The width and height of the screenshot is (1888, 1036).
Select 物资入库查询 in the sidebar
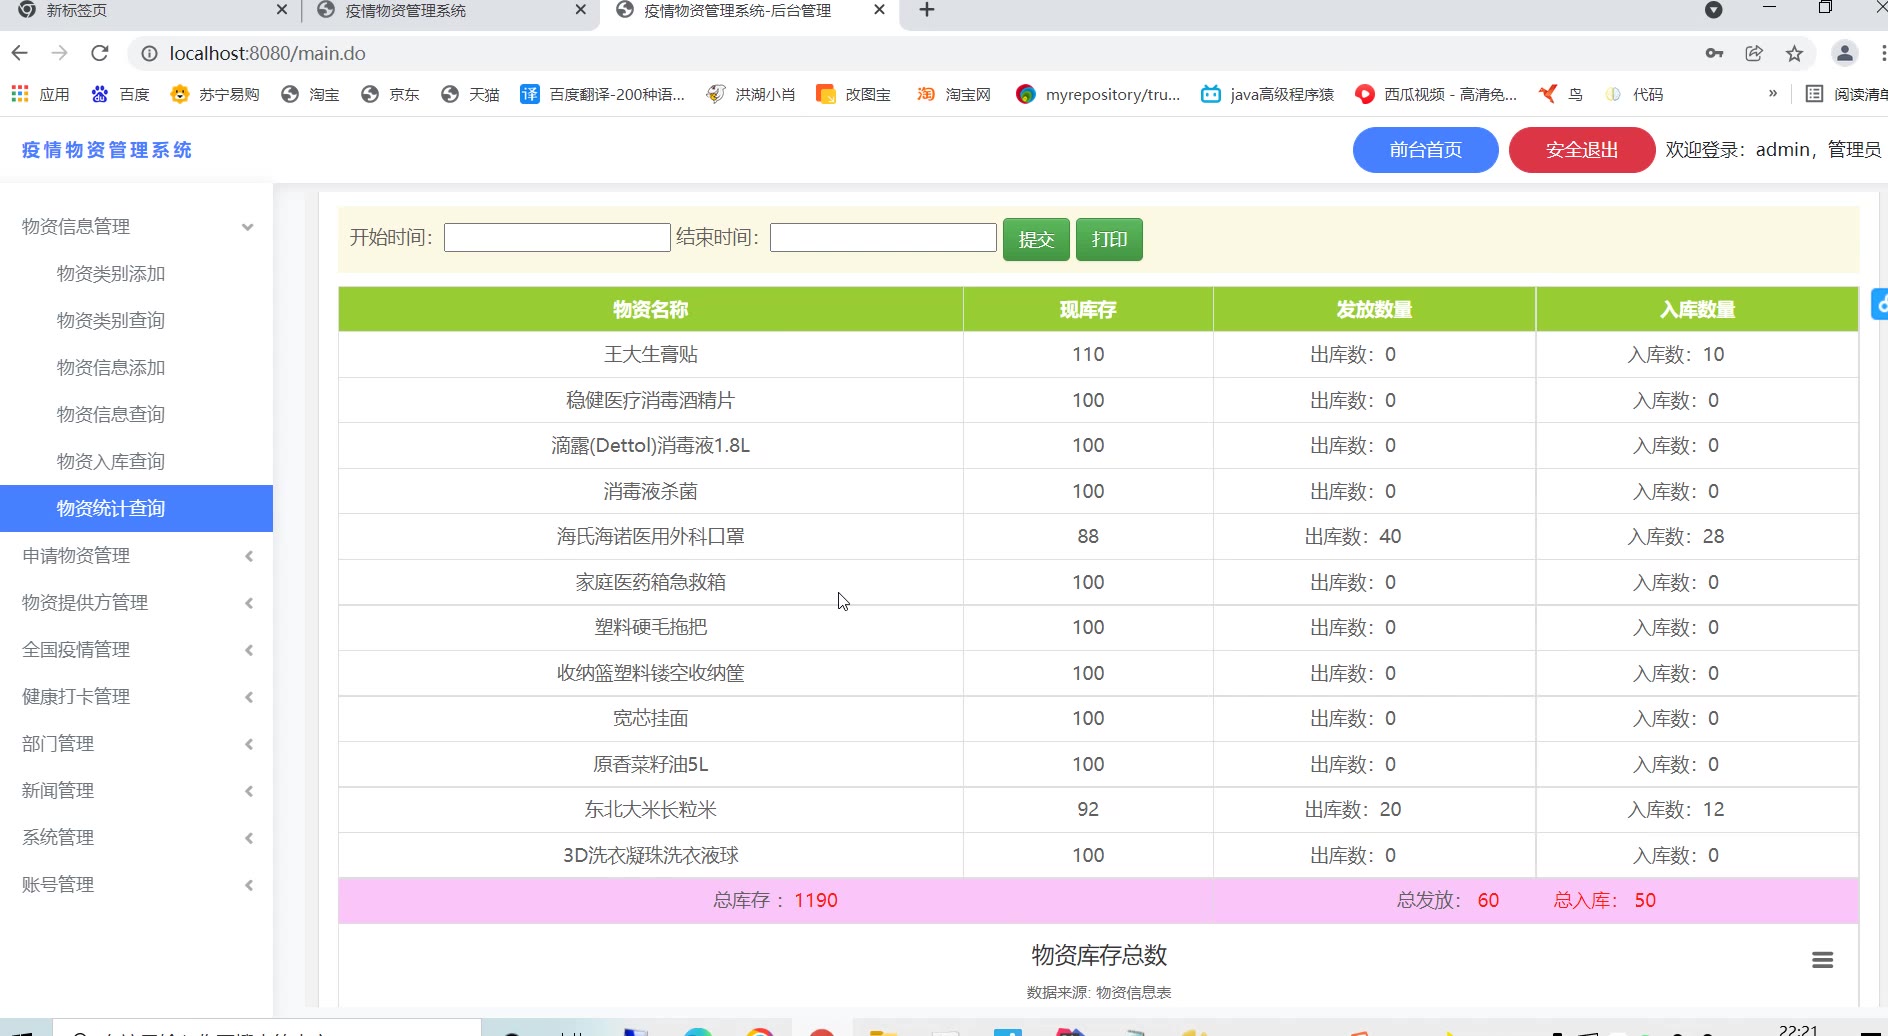[111, 462]
